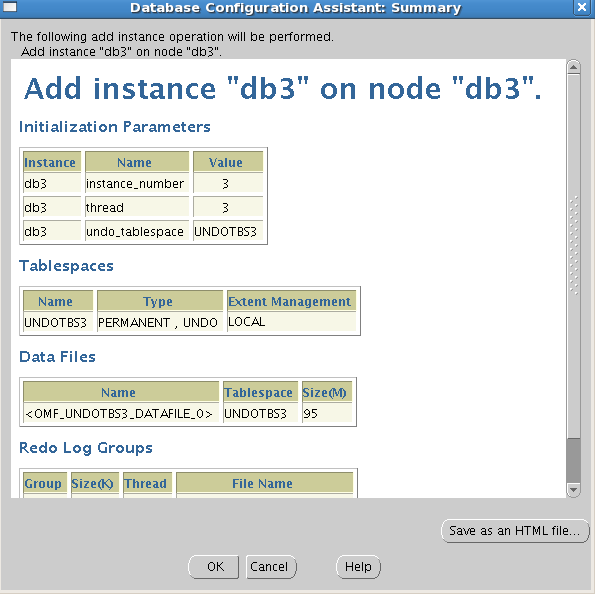595x594 pixels.
Task: Click the scrollbar down arrow
Action: 573,490
